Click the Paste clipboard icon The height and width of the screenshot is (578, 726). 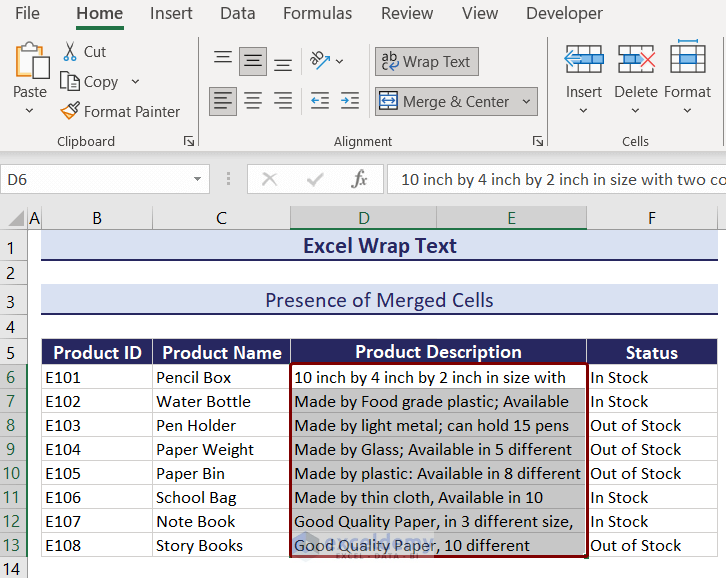point(30,60)
